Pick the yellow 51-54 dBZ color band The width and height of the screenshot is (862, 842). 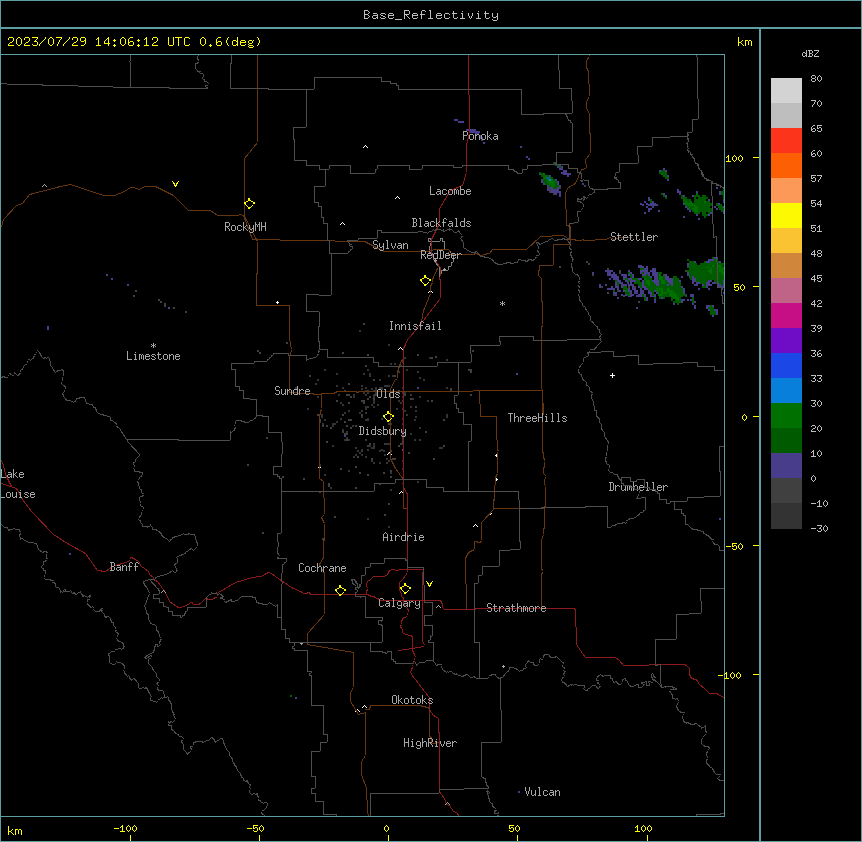(x=786, y=215)
